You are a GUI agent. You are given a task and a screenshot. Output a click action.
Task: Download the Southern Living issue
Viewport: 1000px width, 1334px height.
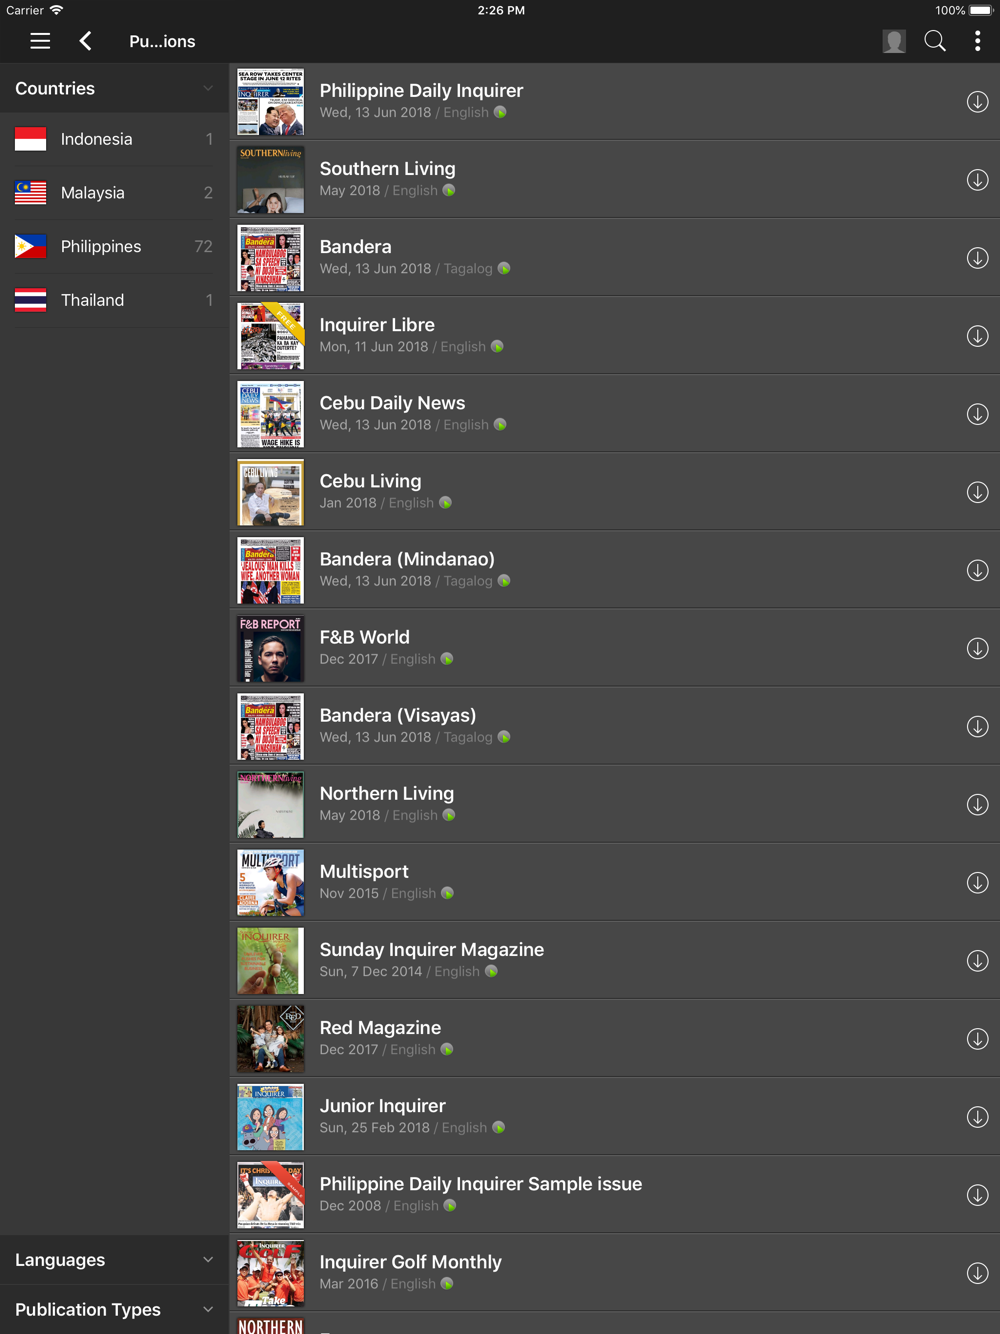coord(977,180)
